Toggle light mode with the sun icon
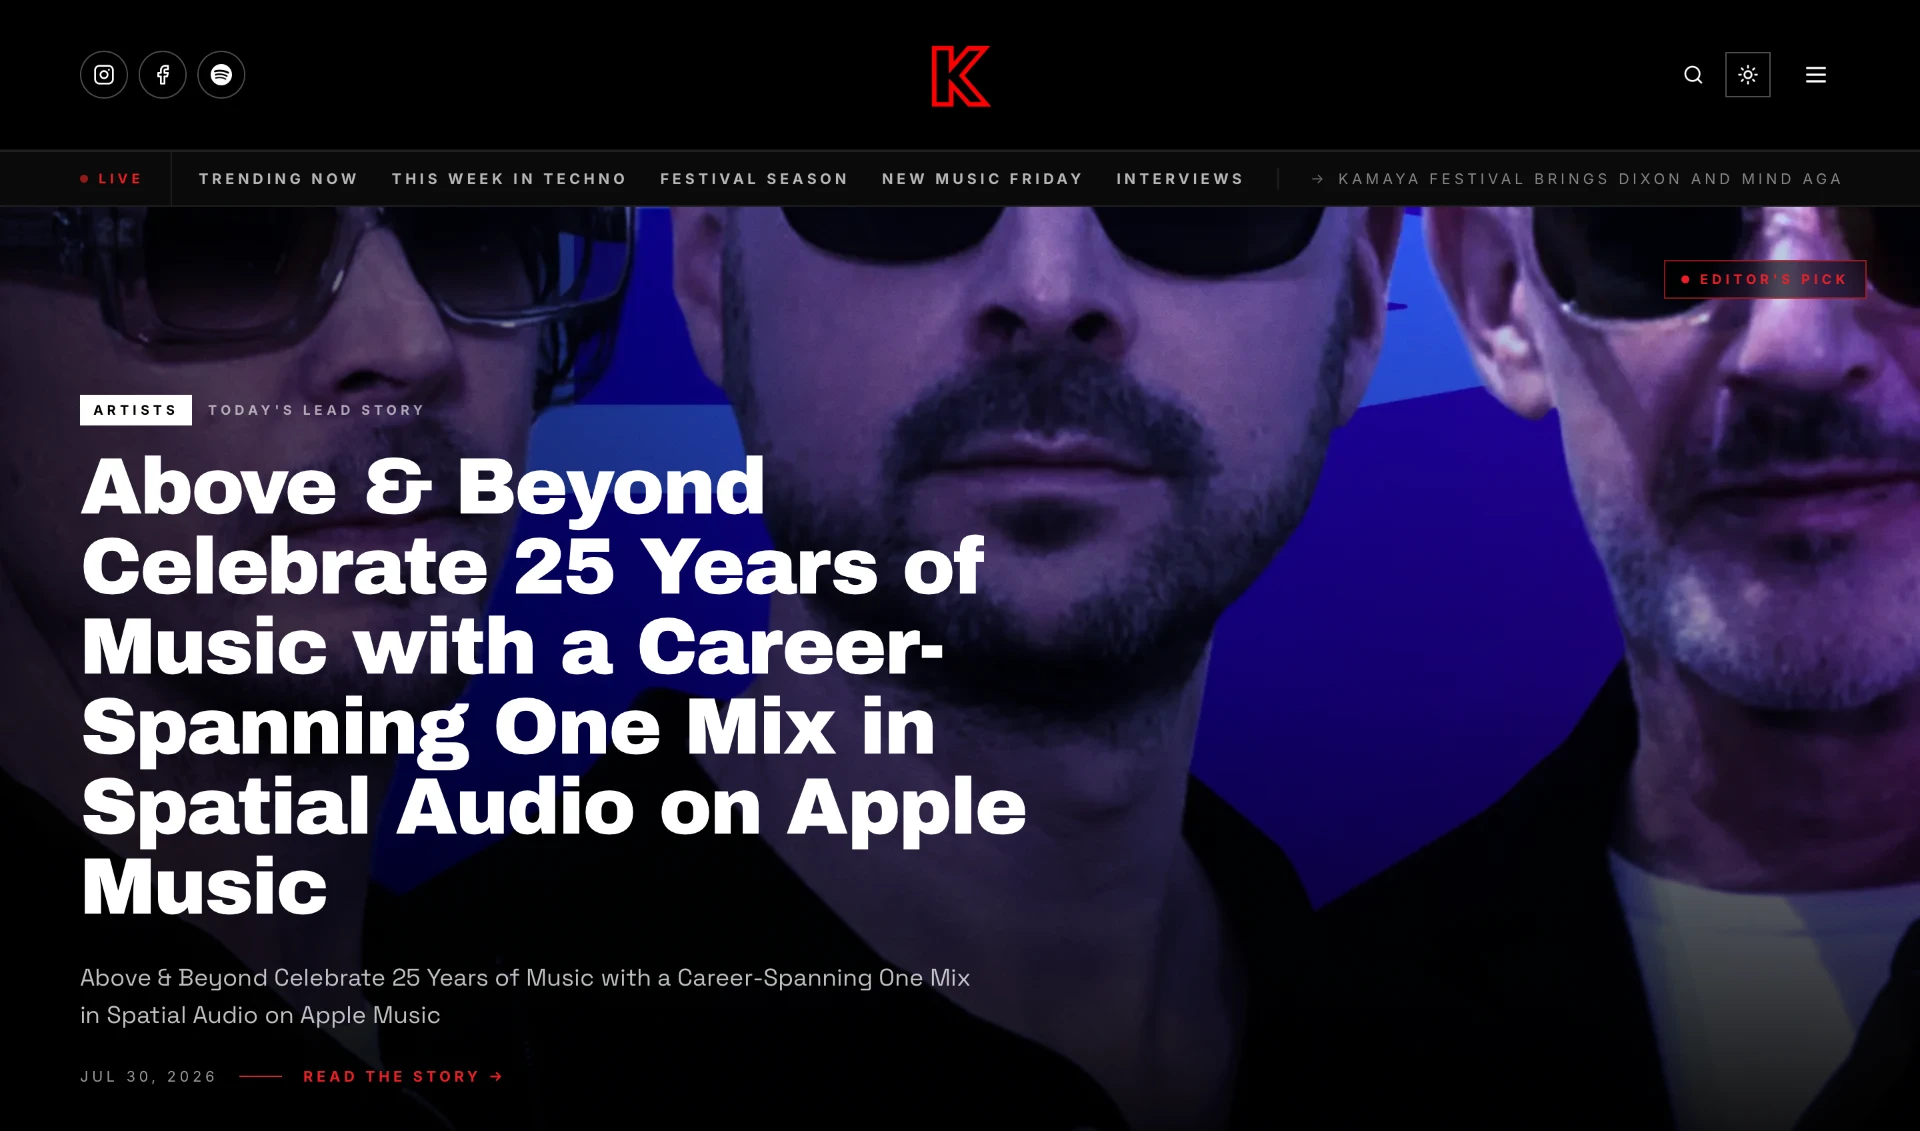The image size is (1920, 1131). coord(1748,75)
